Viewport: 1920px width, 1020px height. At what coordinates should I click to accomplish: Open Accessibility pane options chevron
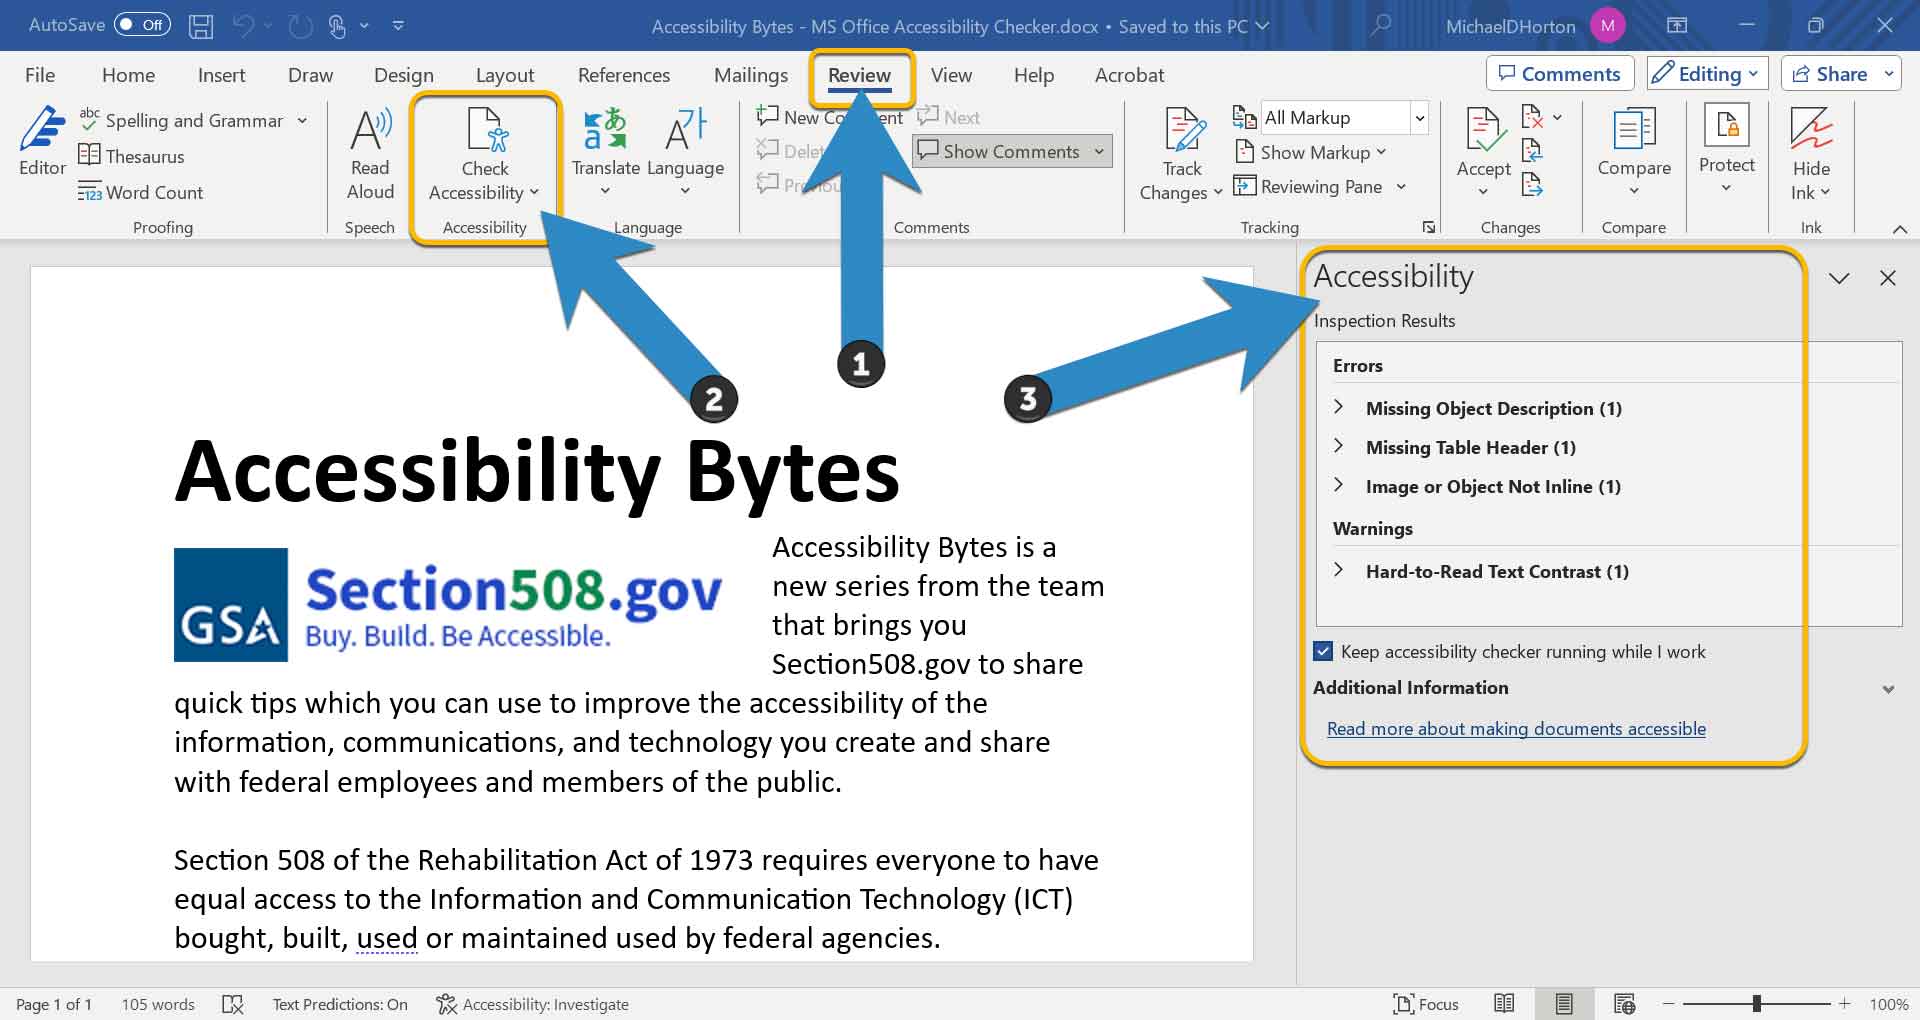(x=1839, y=278)
